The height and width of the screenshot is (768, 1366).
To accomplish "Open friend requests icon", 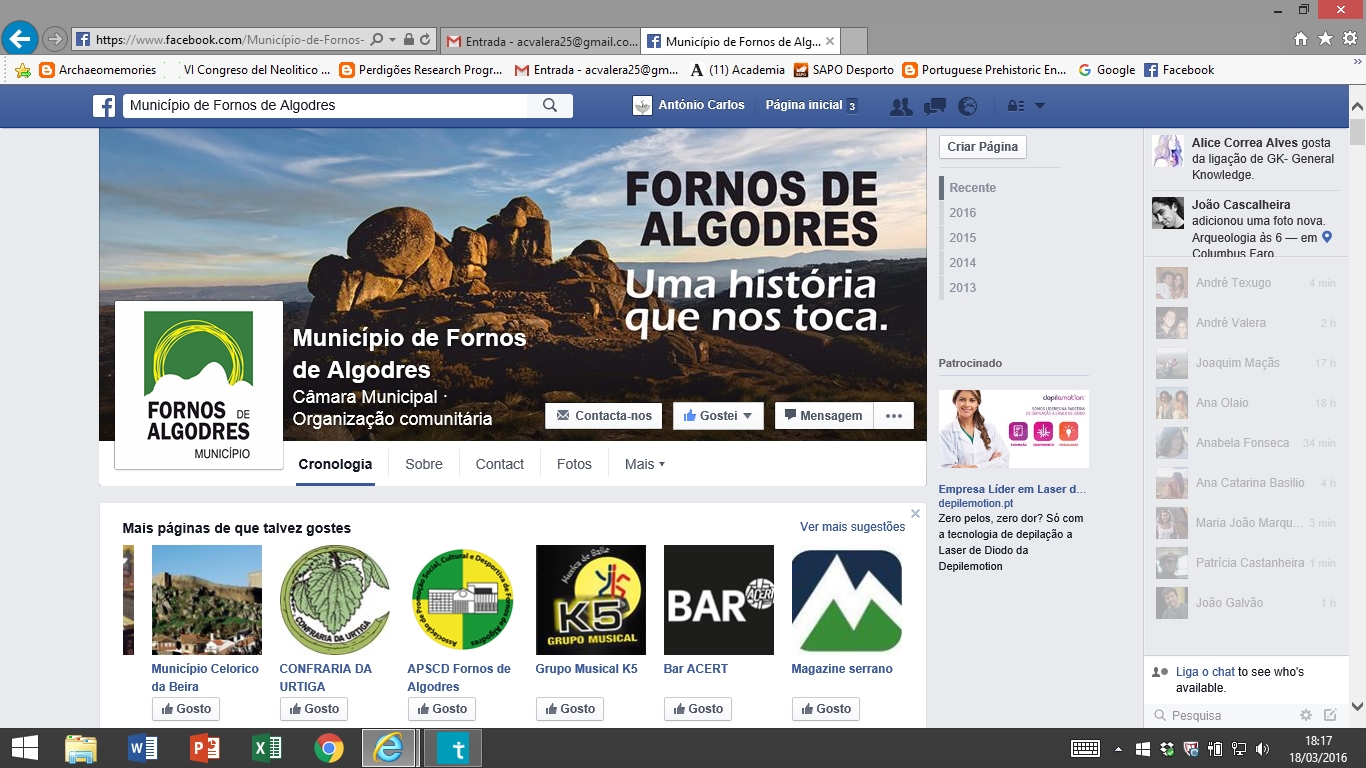I will click(x=901, y=106).
